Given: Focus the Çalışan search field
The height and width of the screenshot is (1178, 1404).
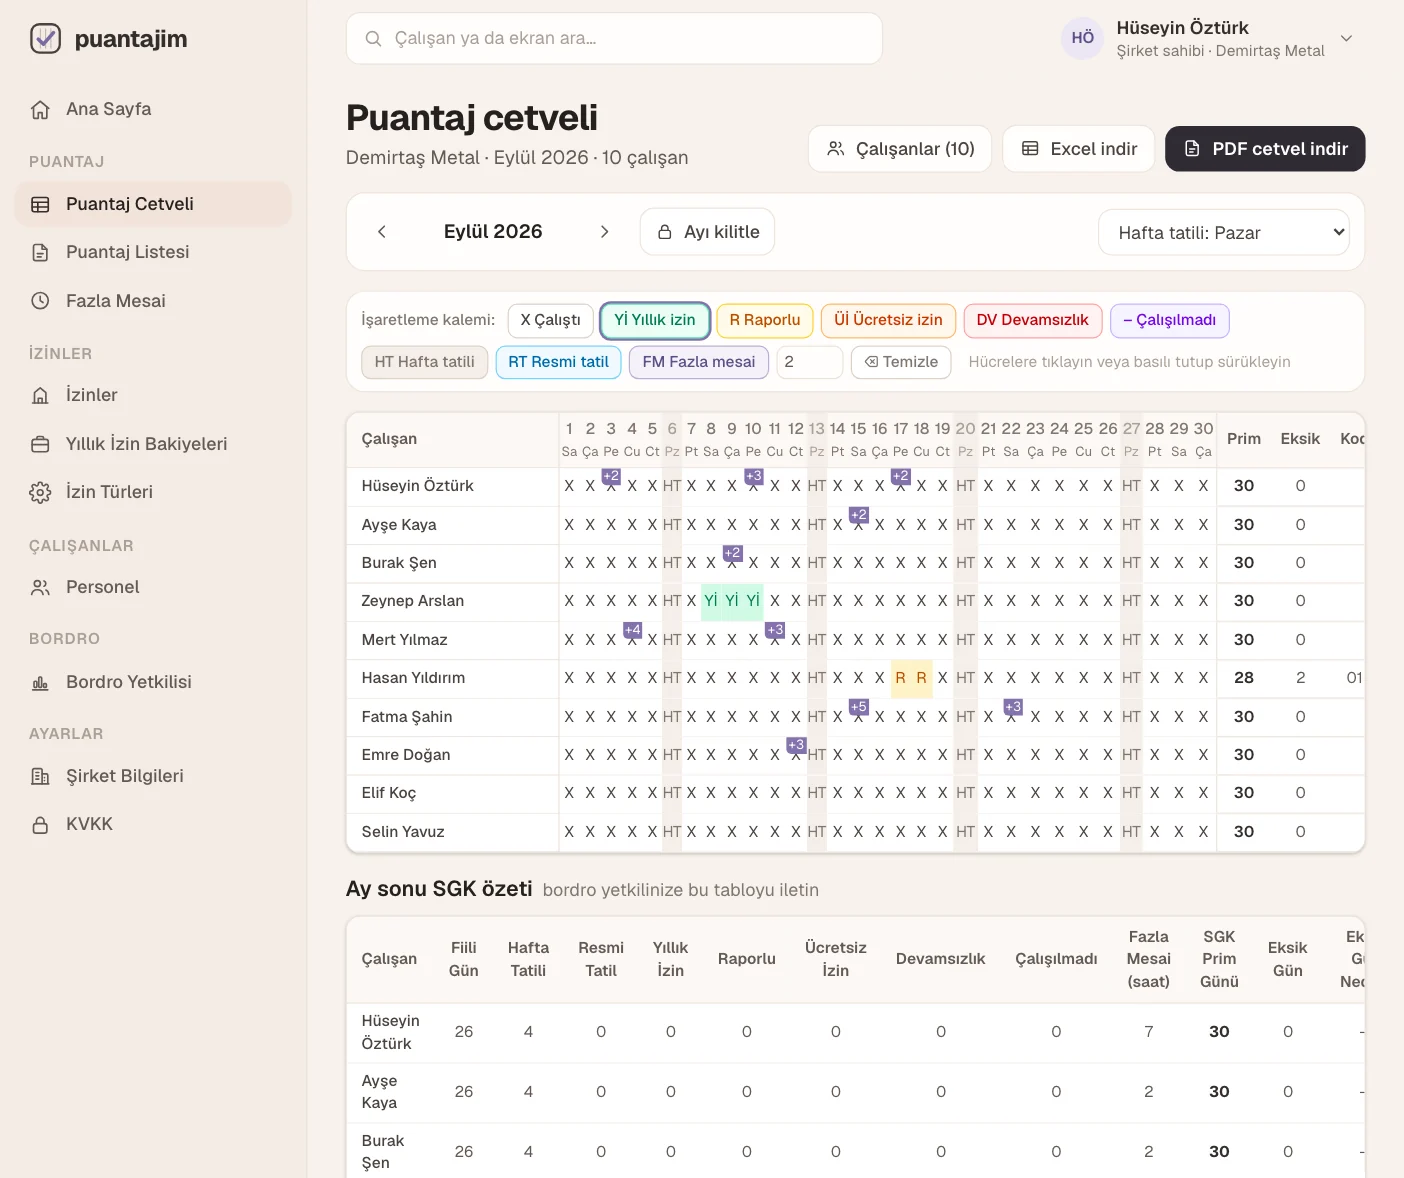Looking at the screenshot, I should 614,38.
